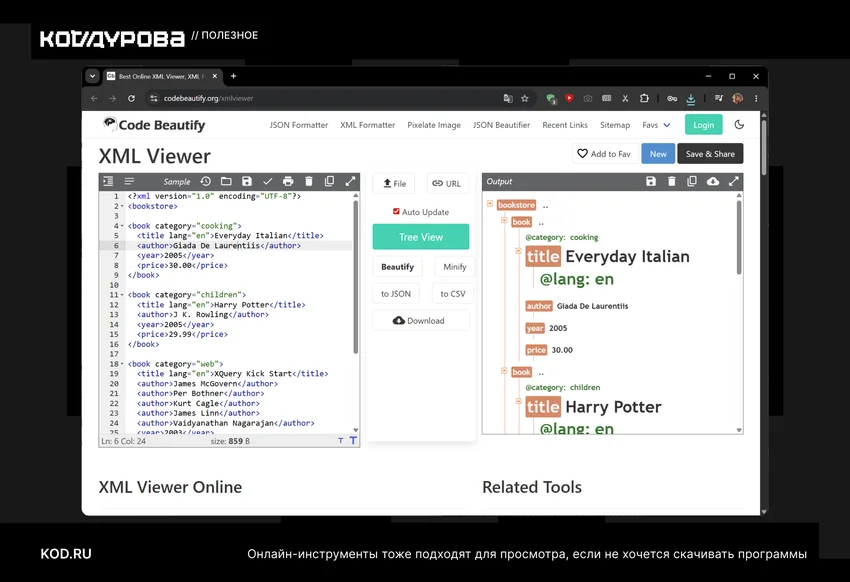Toggle dark mode with the moon icon

739,125
